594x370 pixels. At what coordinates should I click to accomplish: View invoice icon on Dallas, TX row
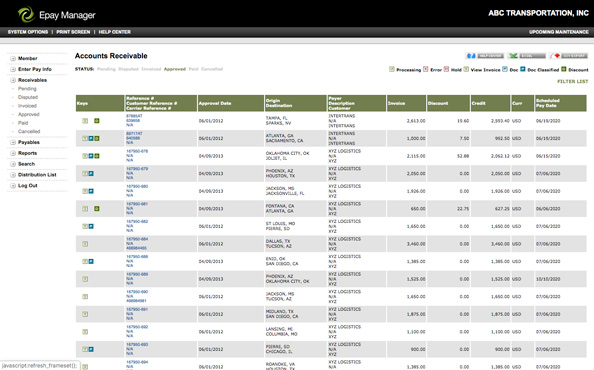(x=85, y=244)
